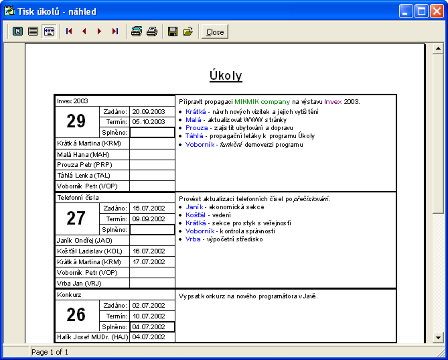Image resolution: width=448 pixels, height=360 pixels.
Task: Click blue Táhlá name in bullet list
Action: [x=194, y=136]
